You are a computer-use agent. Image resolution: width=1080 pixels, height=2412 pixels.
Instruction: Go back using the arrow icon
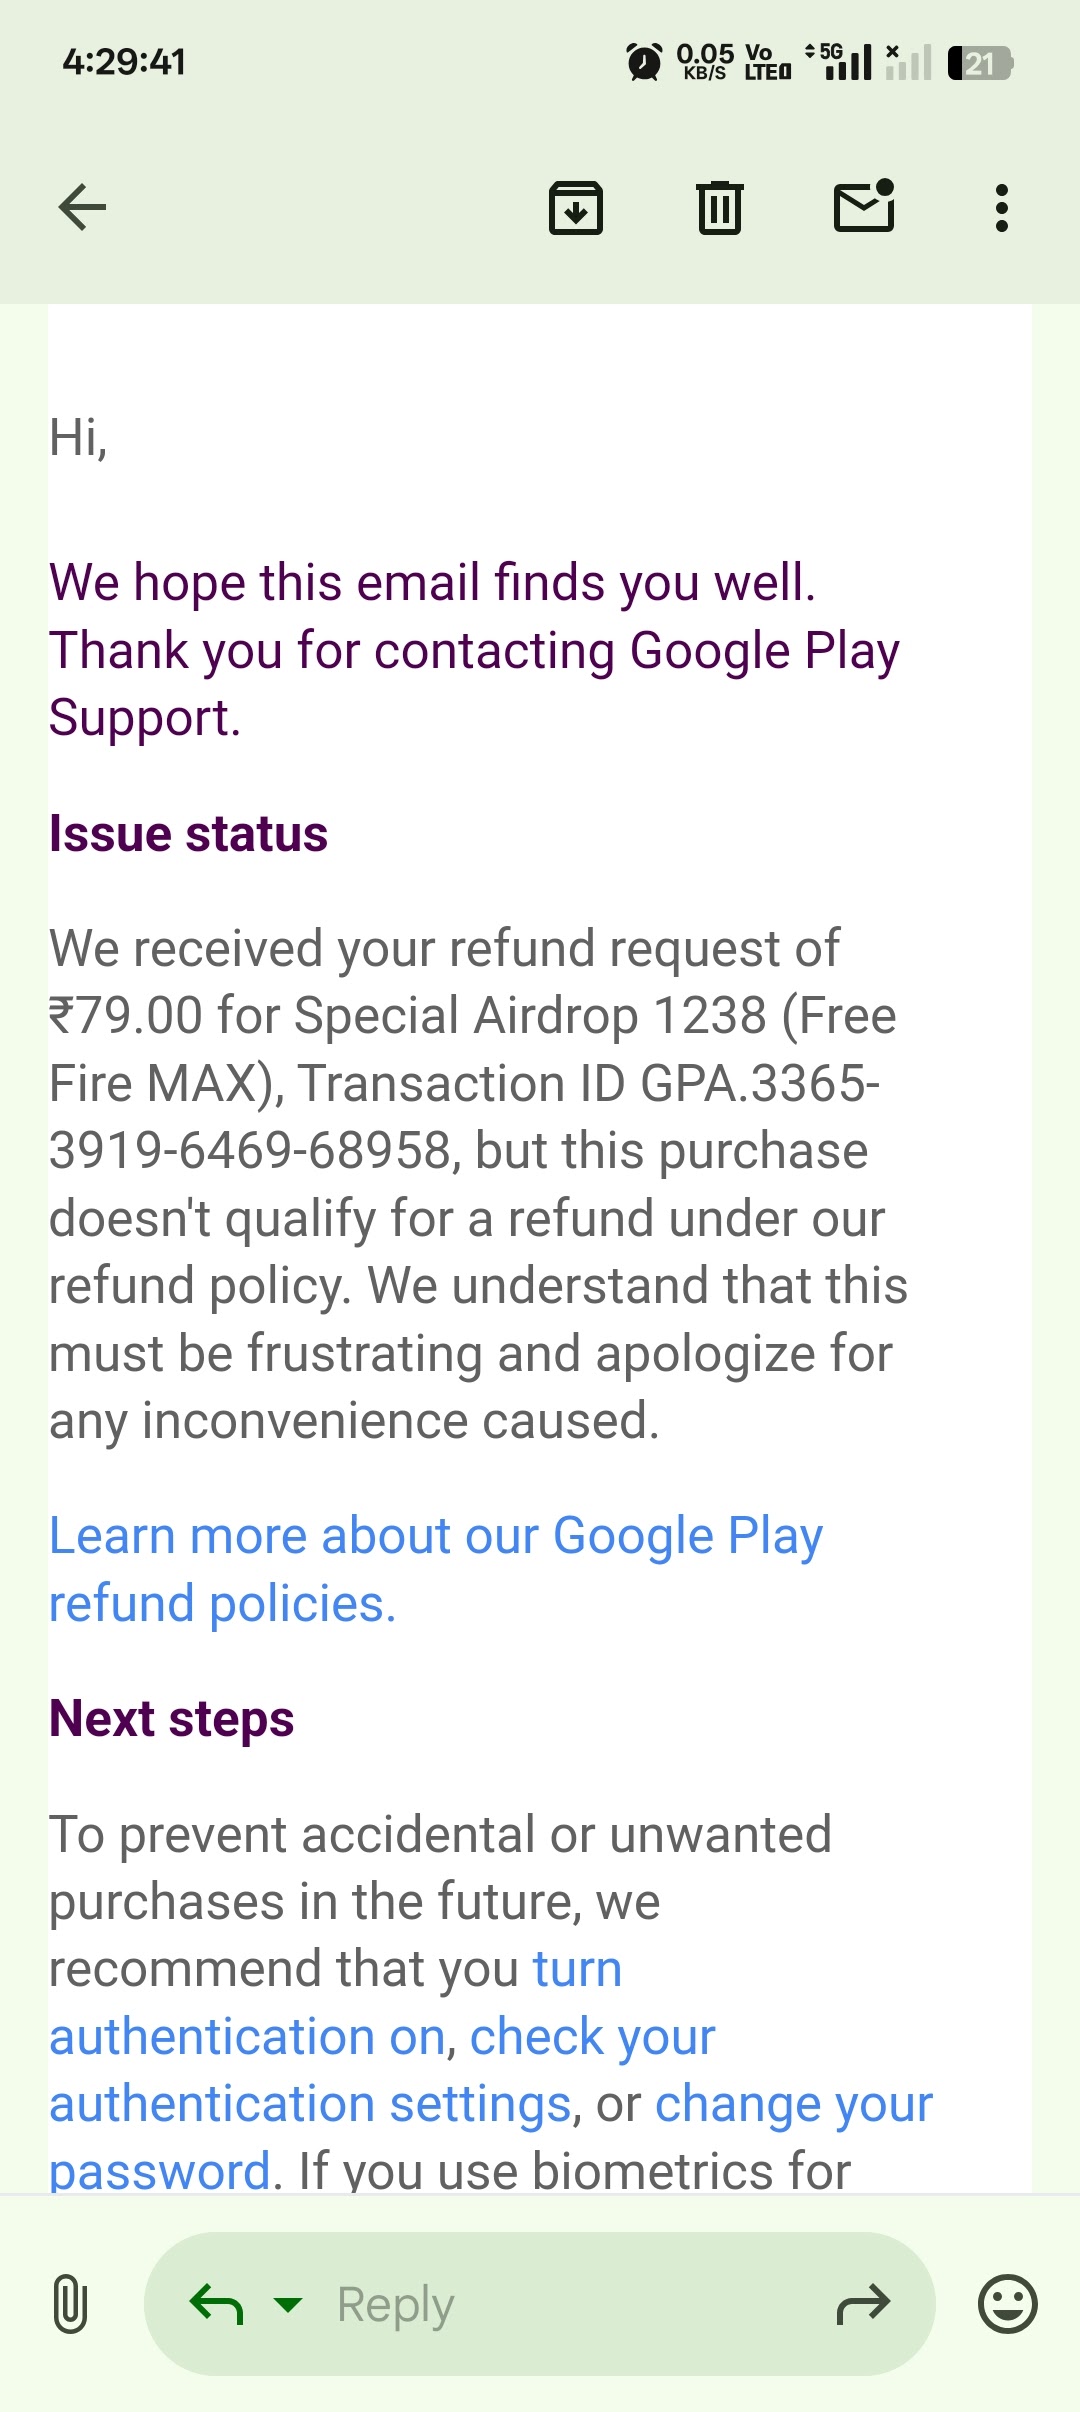coord(82,208)
